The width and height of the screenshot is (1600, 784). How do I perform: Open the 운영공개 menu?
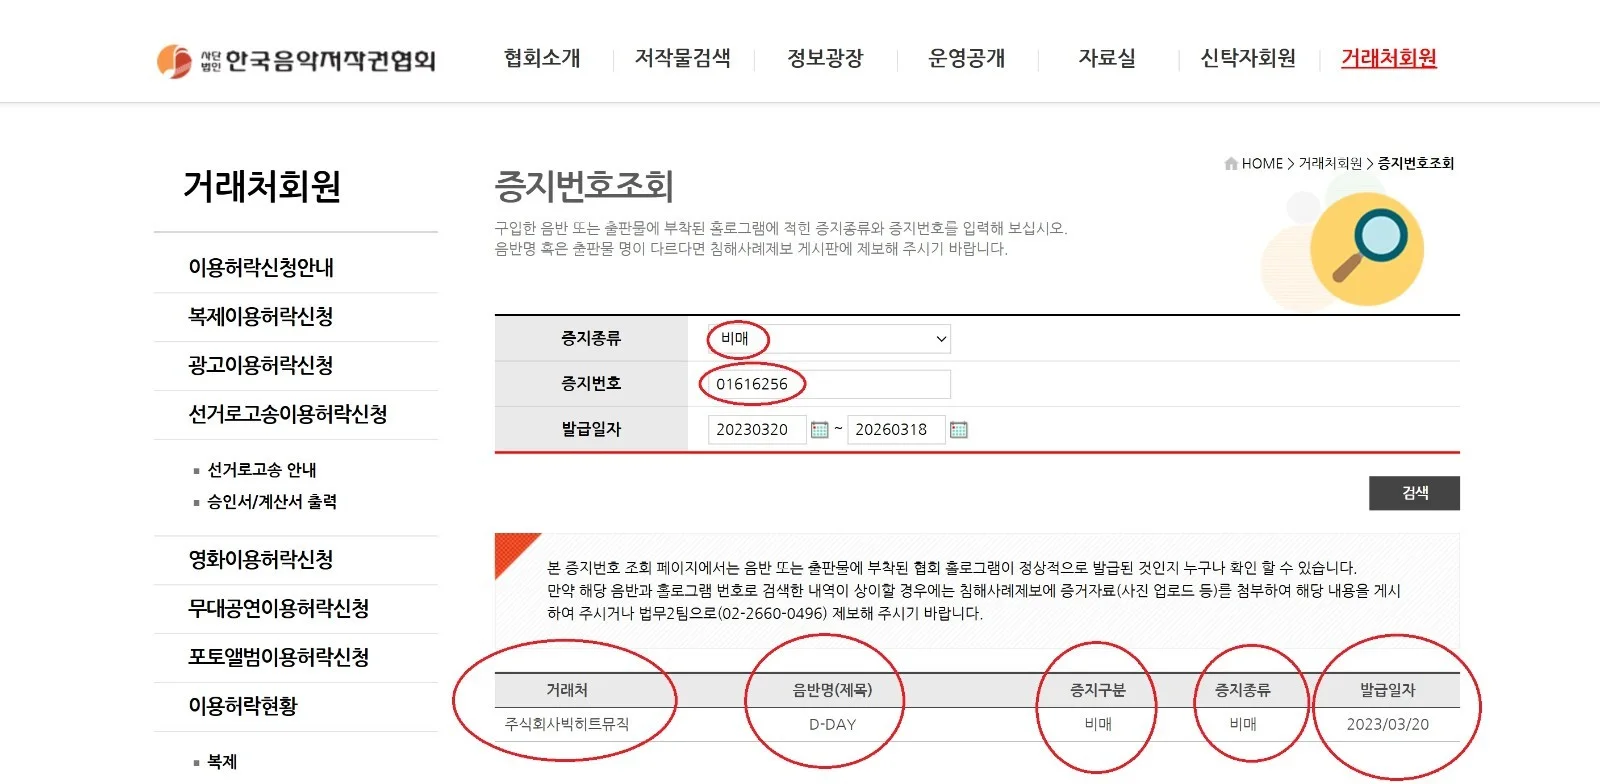967,58
